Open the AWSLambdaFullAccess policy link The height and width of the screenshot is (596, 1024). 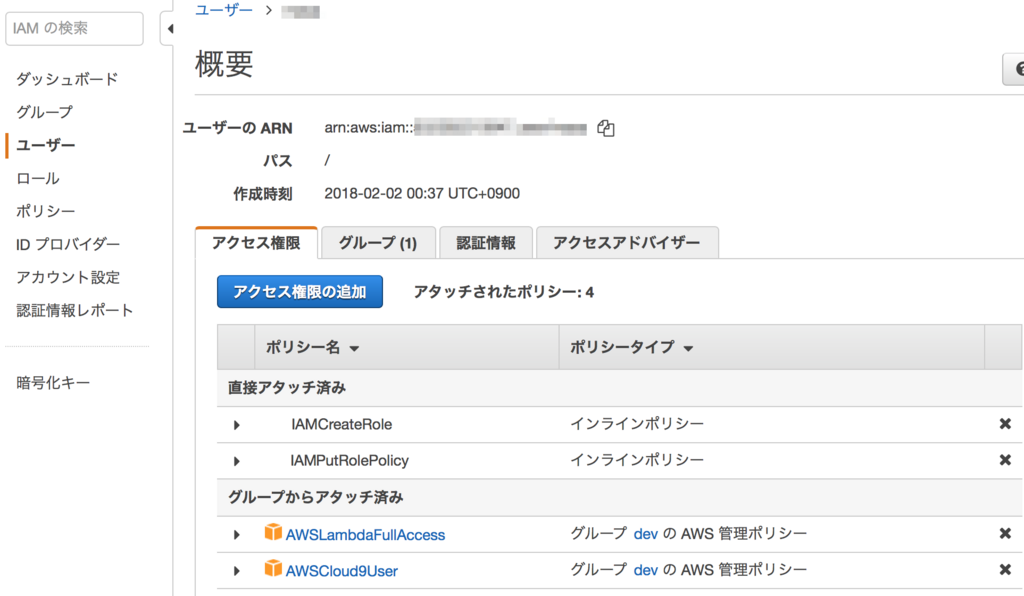tap(365, 535)
